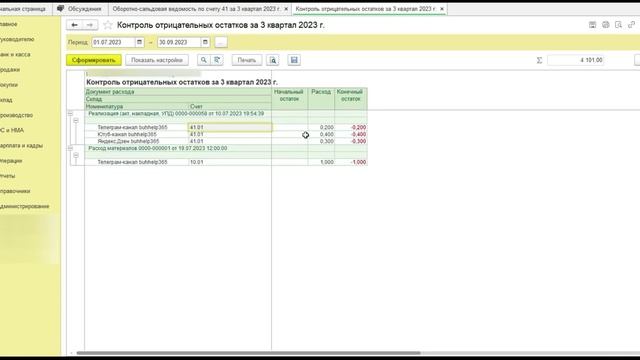Select the Ютуб-канал buhhelp365 row
The height and width of the screenshot is (360, 640).
(127, 134)
